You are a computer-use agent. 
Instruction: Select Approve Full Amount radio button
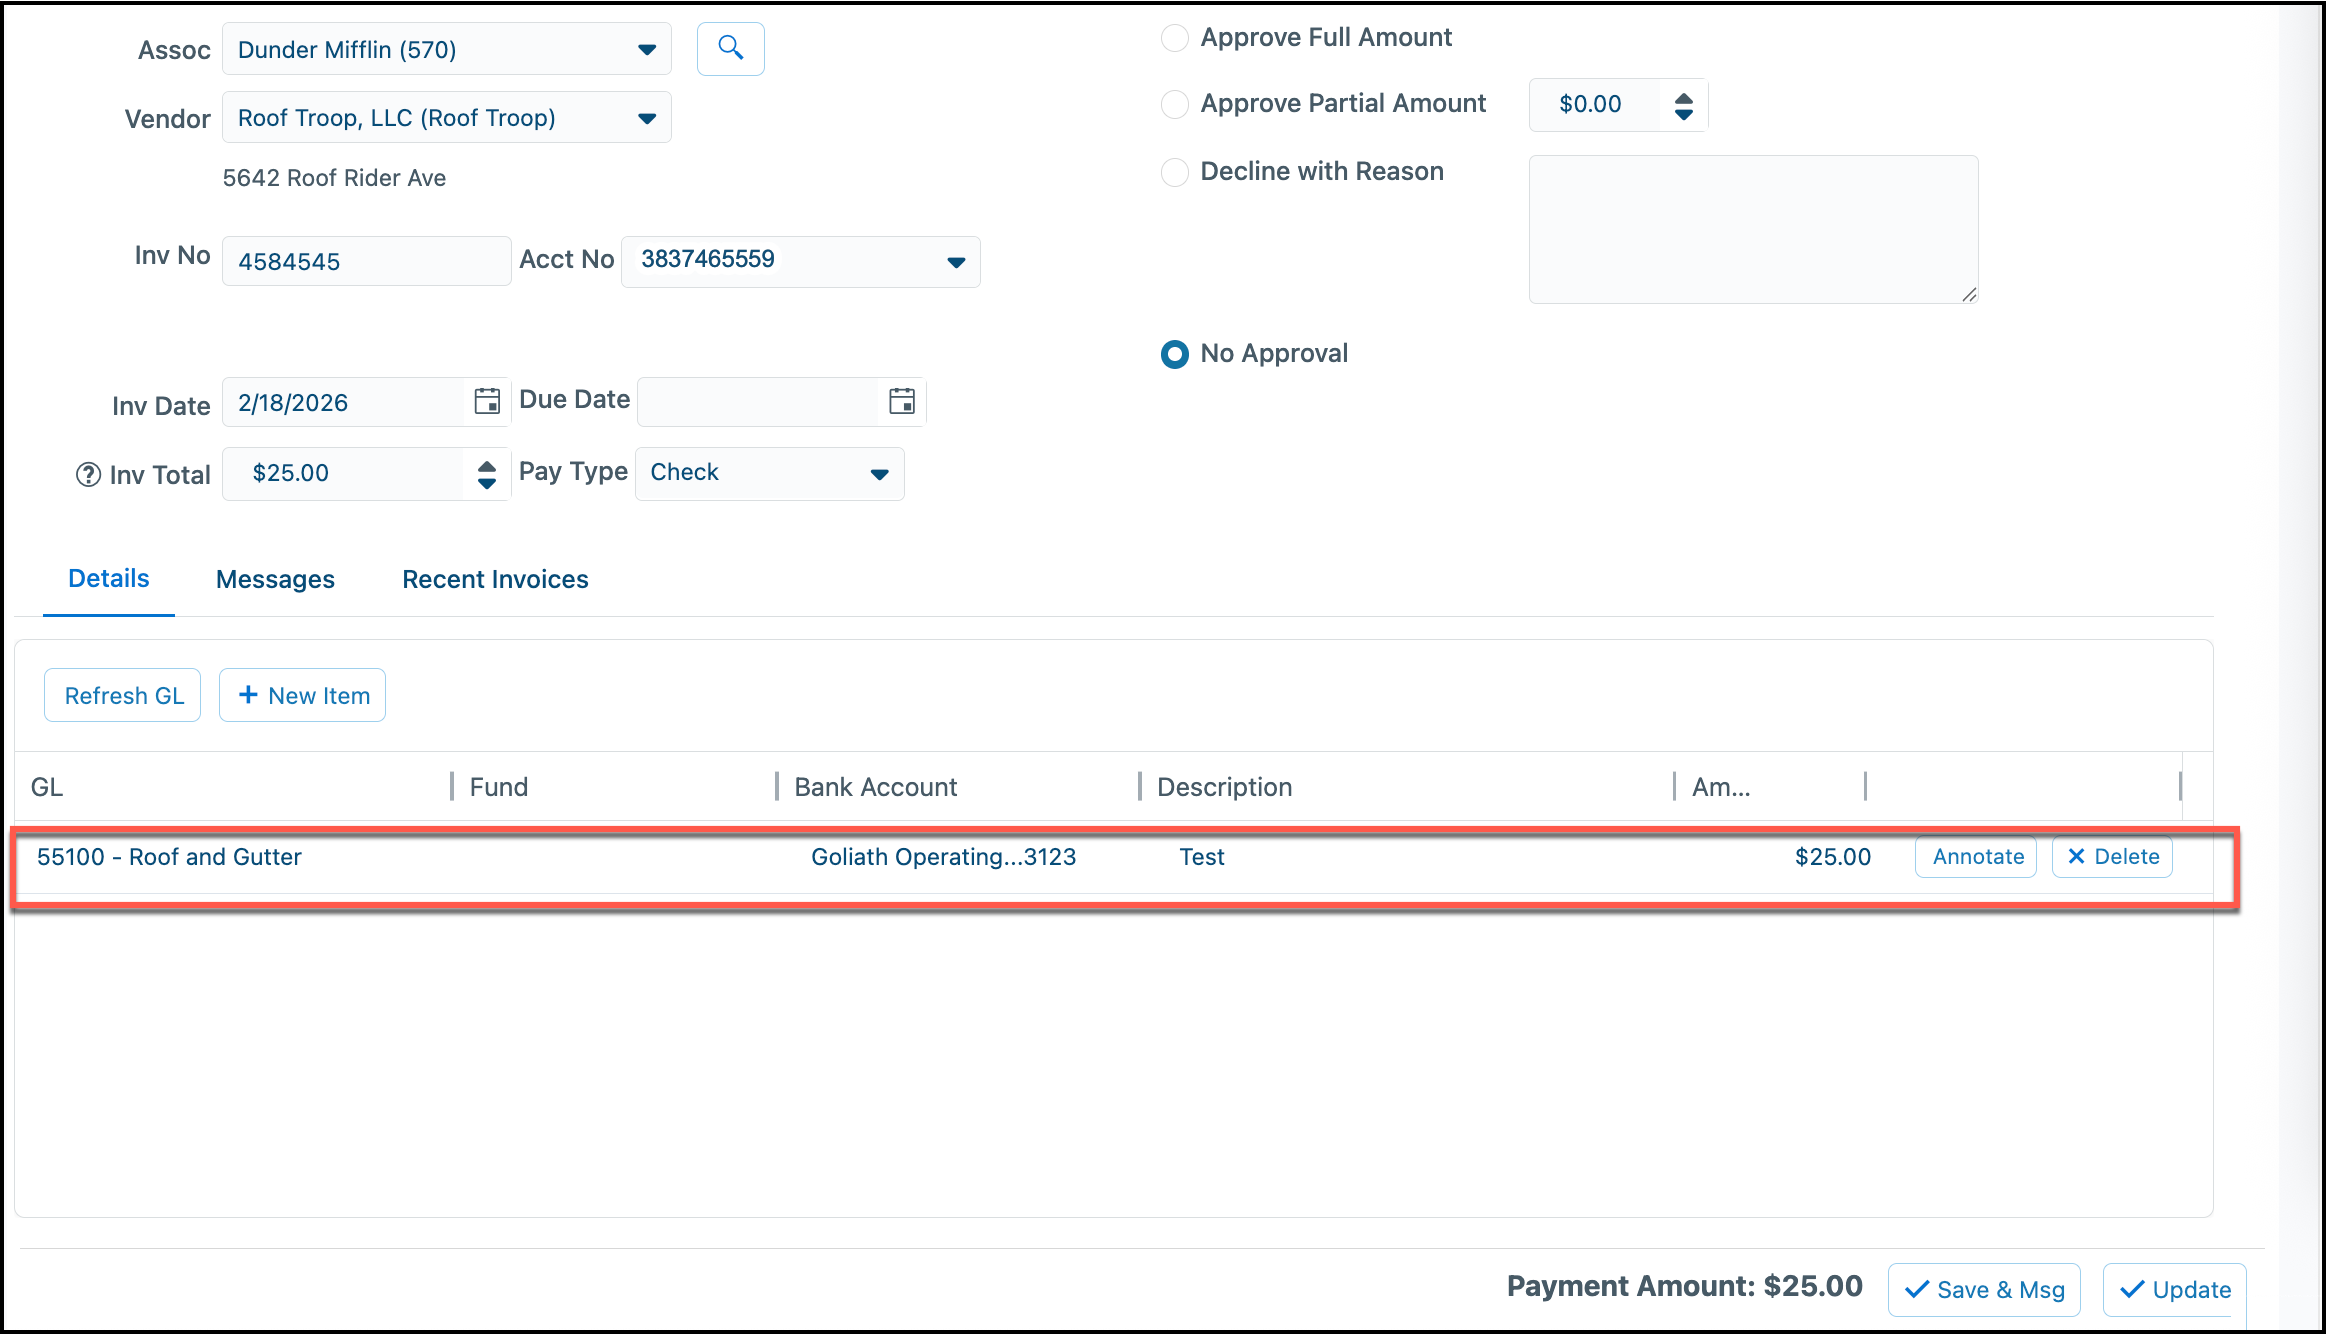1174,38
